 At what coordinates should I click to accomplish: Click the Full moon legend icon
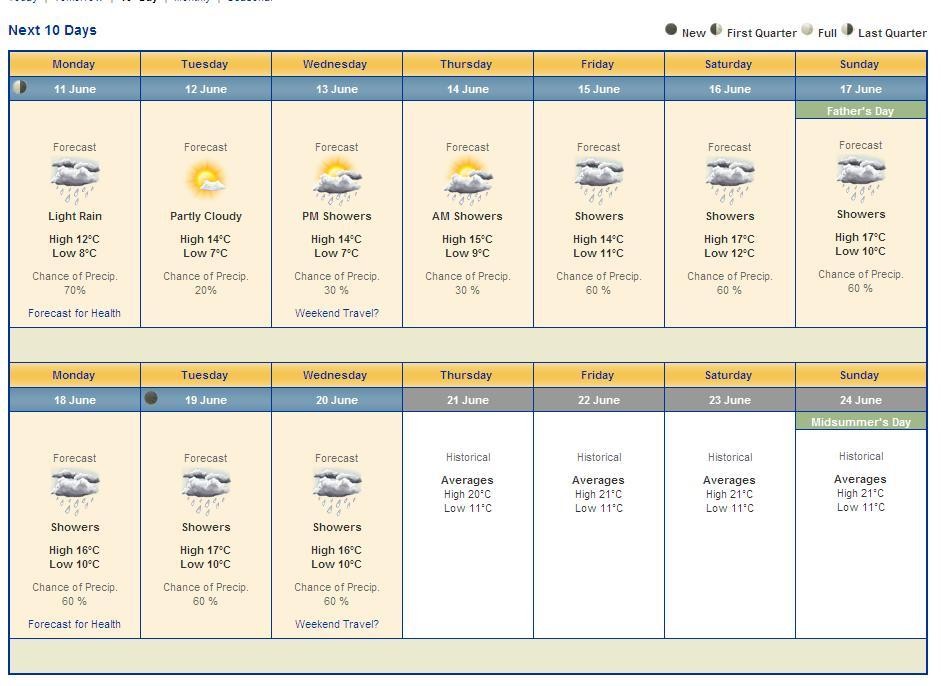807,29
